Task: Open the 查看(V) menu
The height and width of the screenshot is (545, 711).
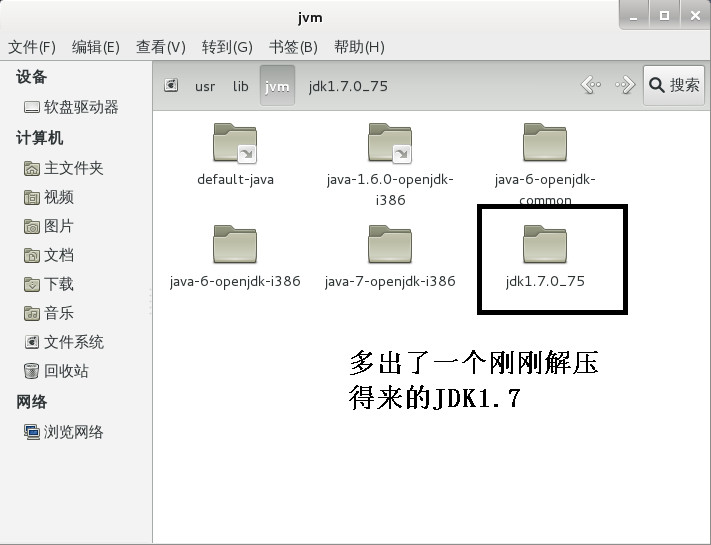Action: point(161,47)
